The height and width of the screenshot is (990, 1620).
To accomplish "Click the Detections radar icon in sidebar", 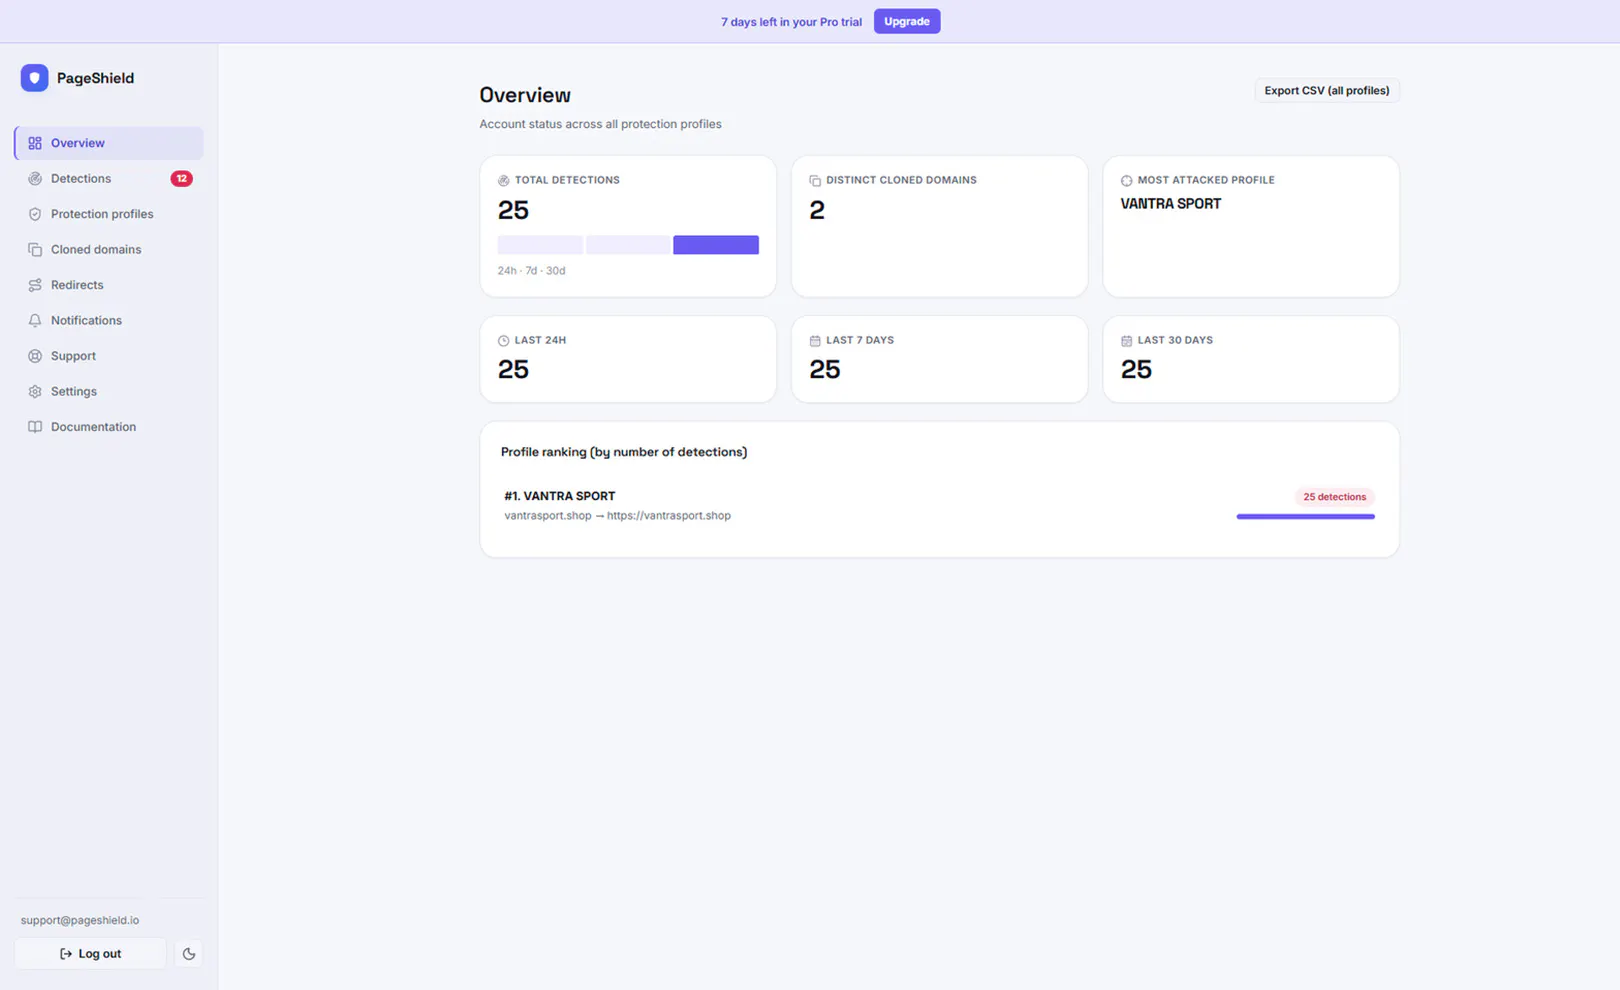I will point(35,179).
